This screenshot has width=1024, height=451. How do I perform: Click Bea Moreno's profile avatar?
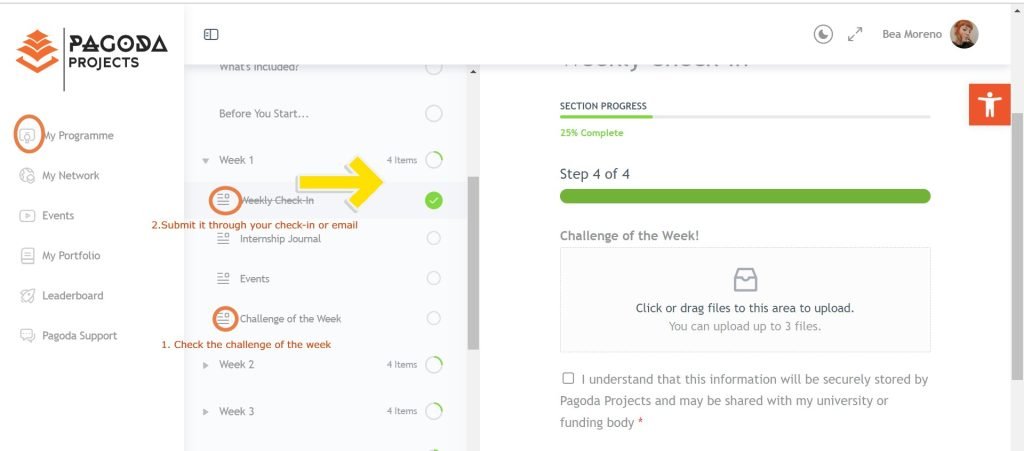(x=964, y=34)
